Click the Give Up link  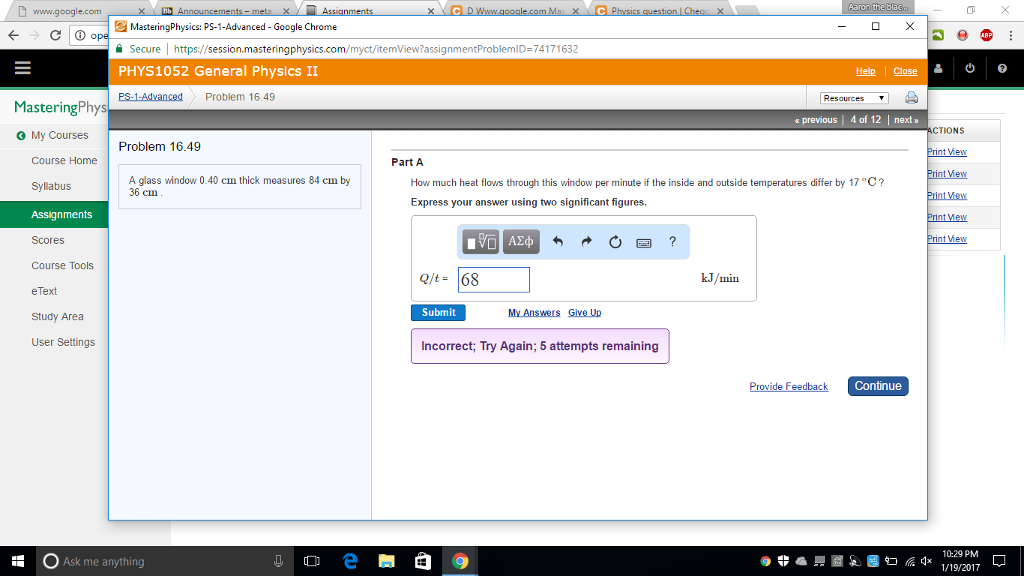[x=584, y=312]
